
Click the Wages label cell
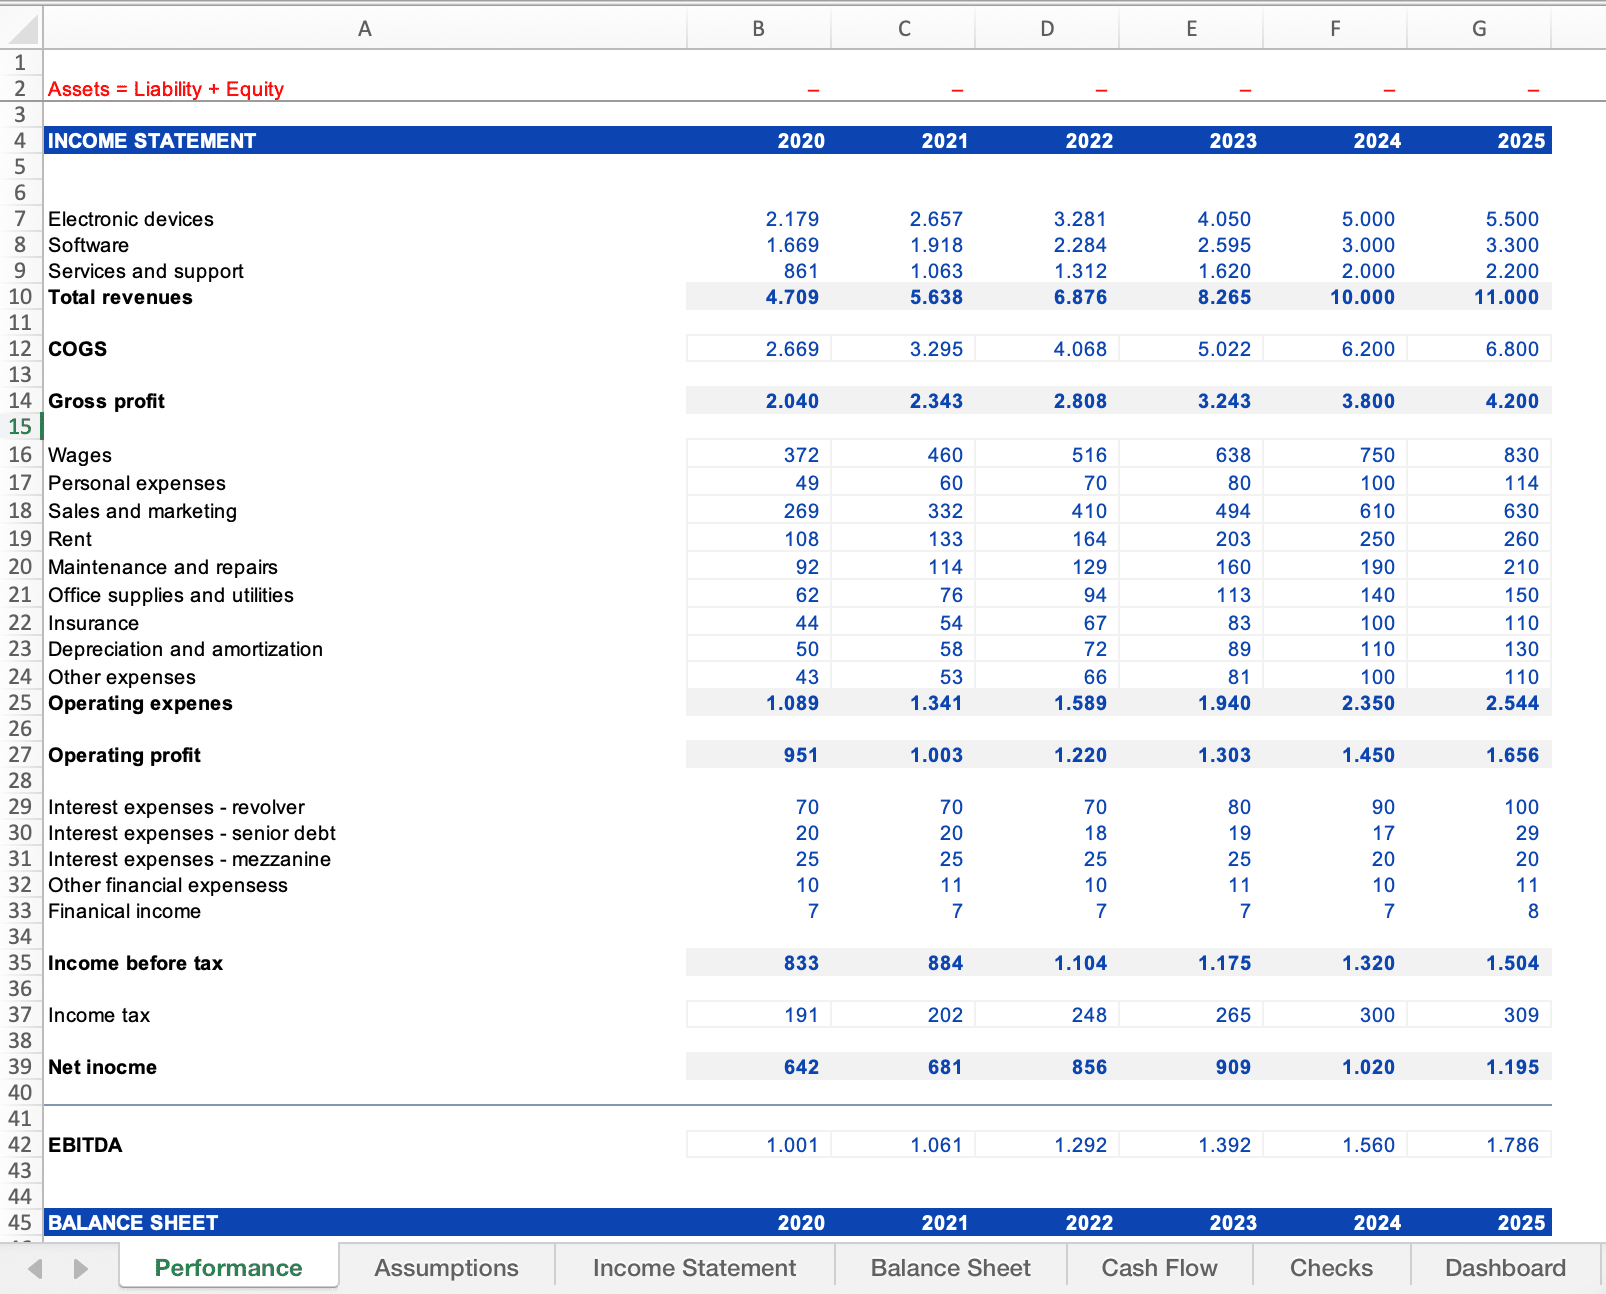coord(365,455)
